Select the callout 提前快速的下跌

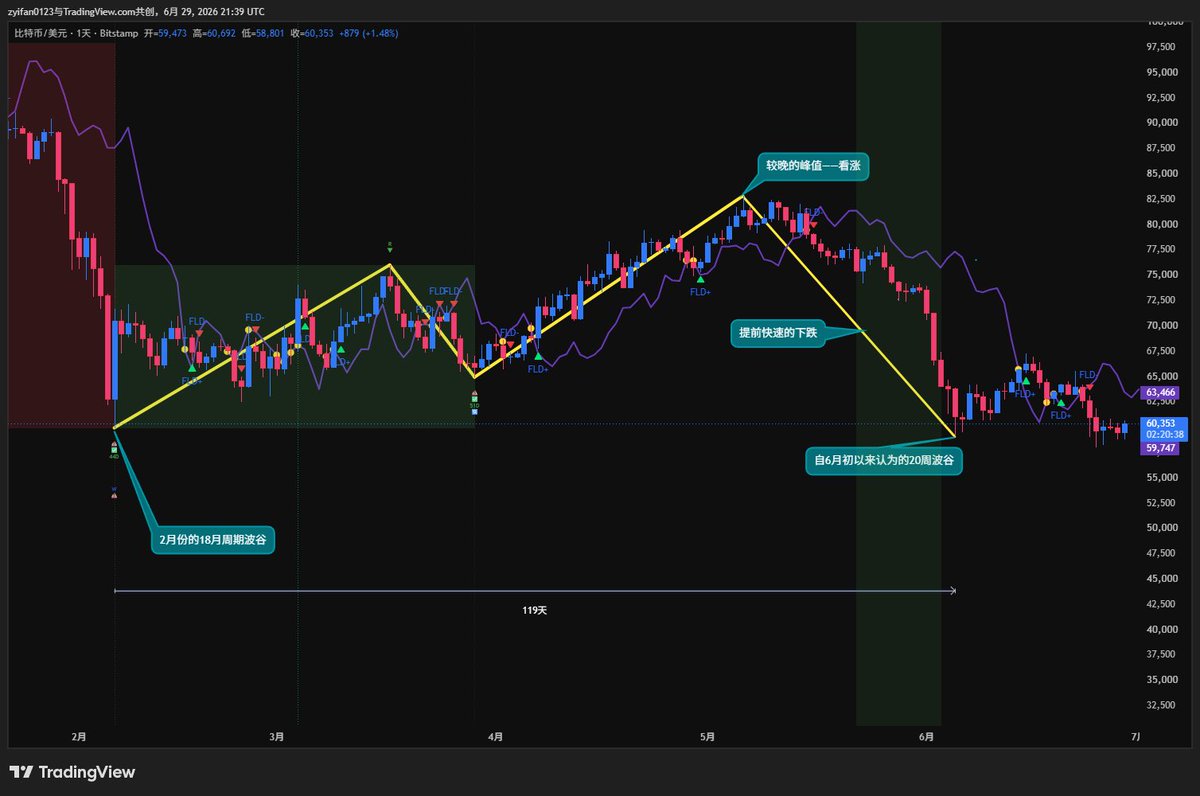(x=778, y=335)
